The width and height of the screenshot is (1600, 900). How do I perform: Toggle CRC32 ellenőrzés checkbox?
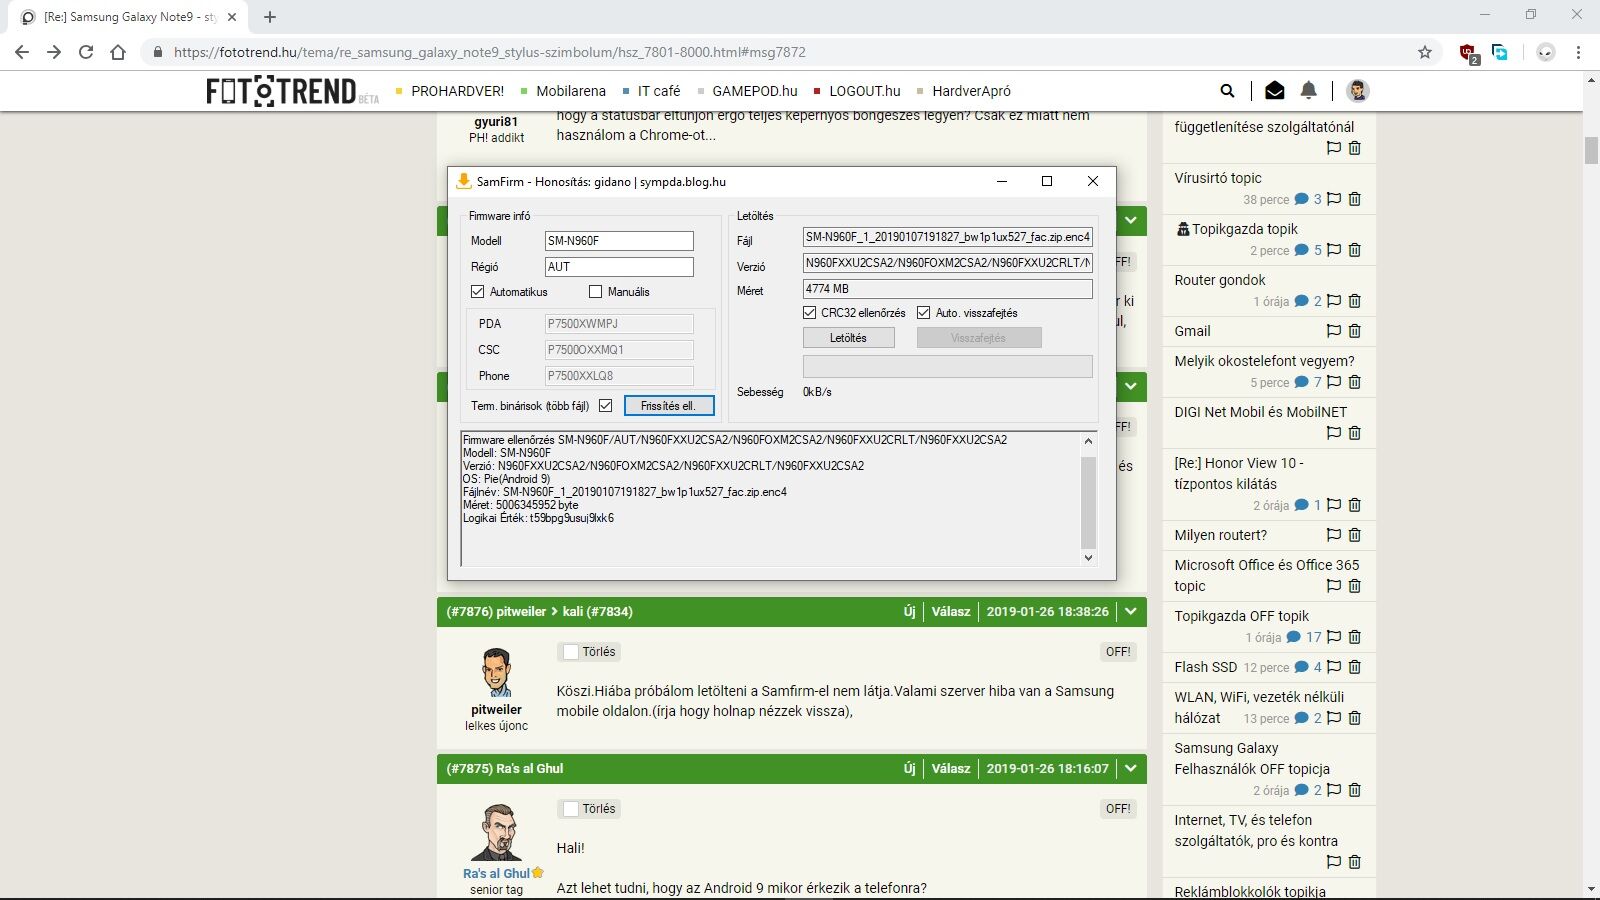pyautogui.click(x=809, y=313)
